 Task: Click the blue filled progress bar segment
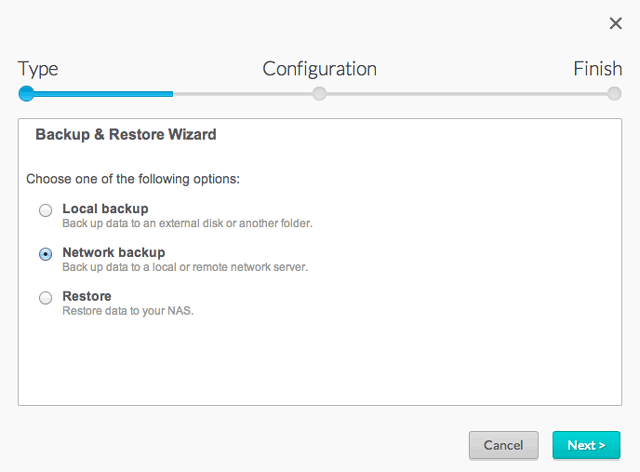(100, 93)
